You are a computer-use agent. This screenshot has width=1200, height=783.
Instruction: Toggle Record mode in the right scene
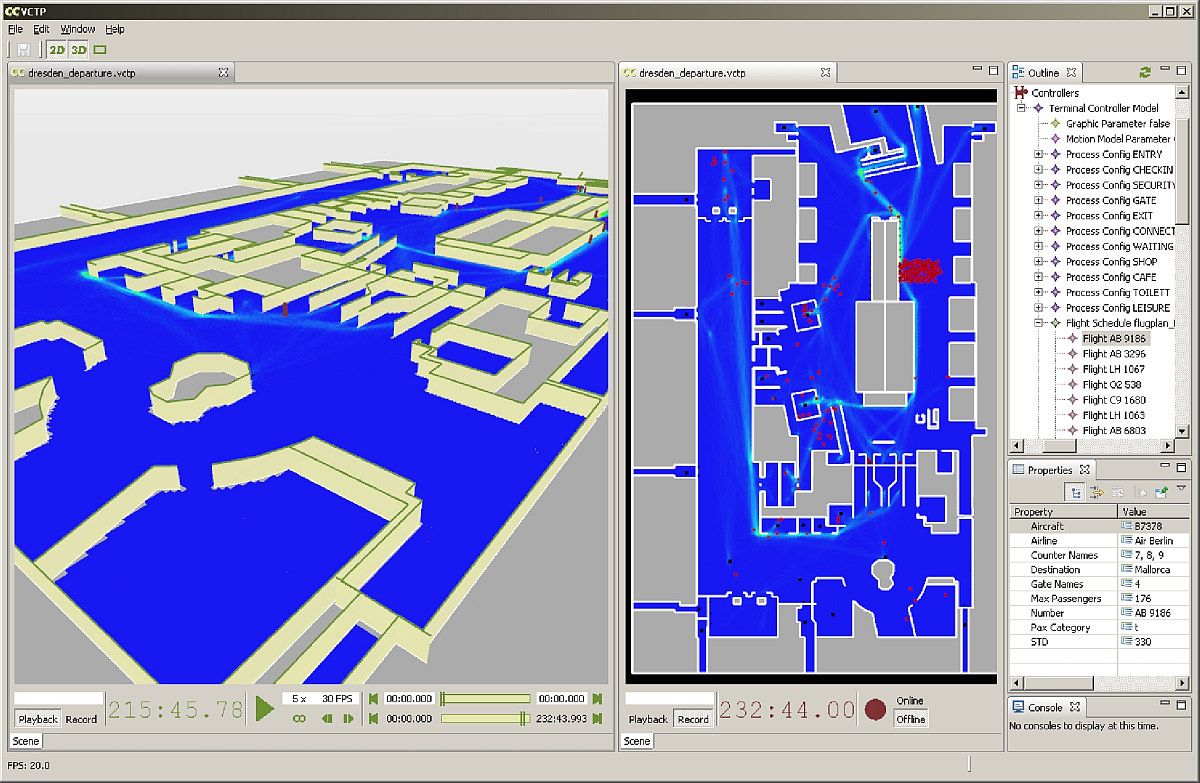692,719
